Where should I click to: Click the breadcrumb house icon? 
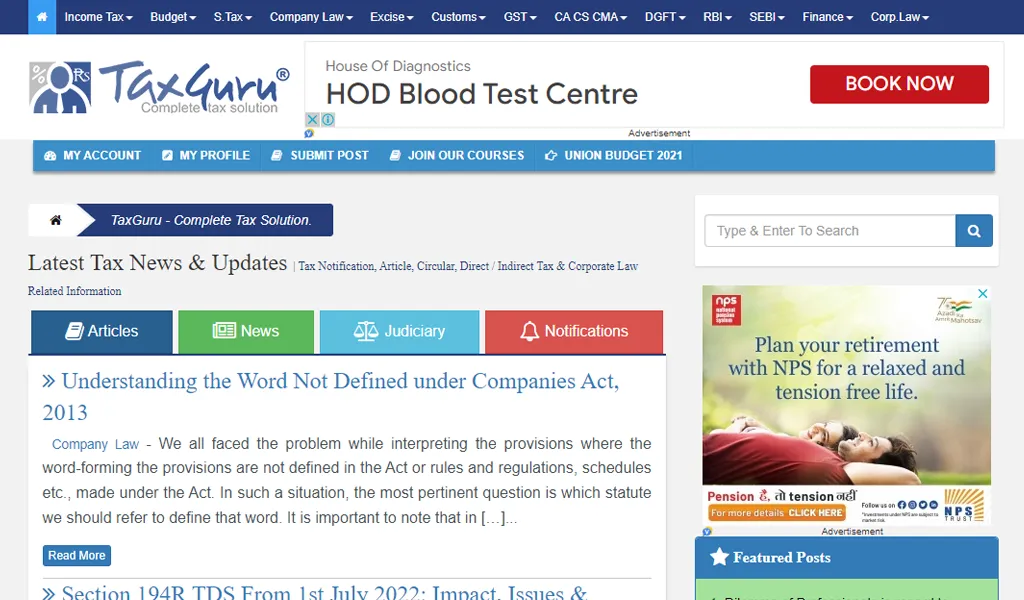tap(56, 220)
